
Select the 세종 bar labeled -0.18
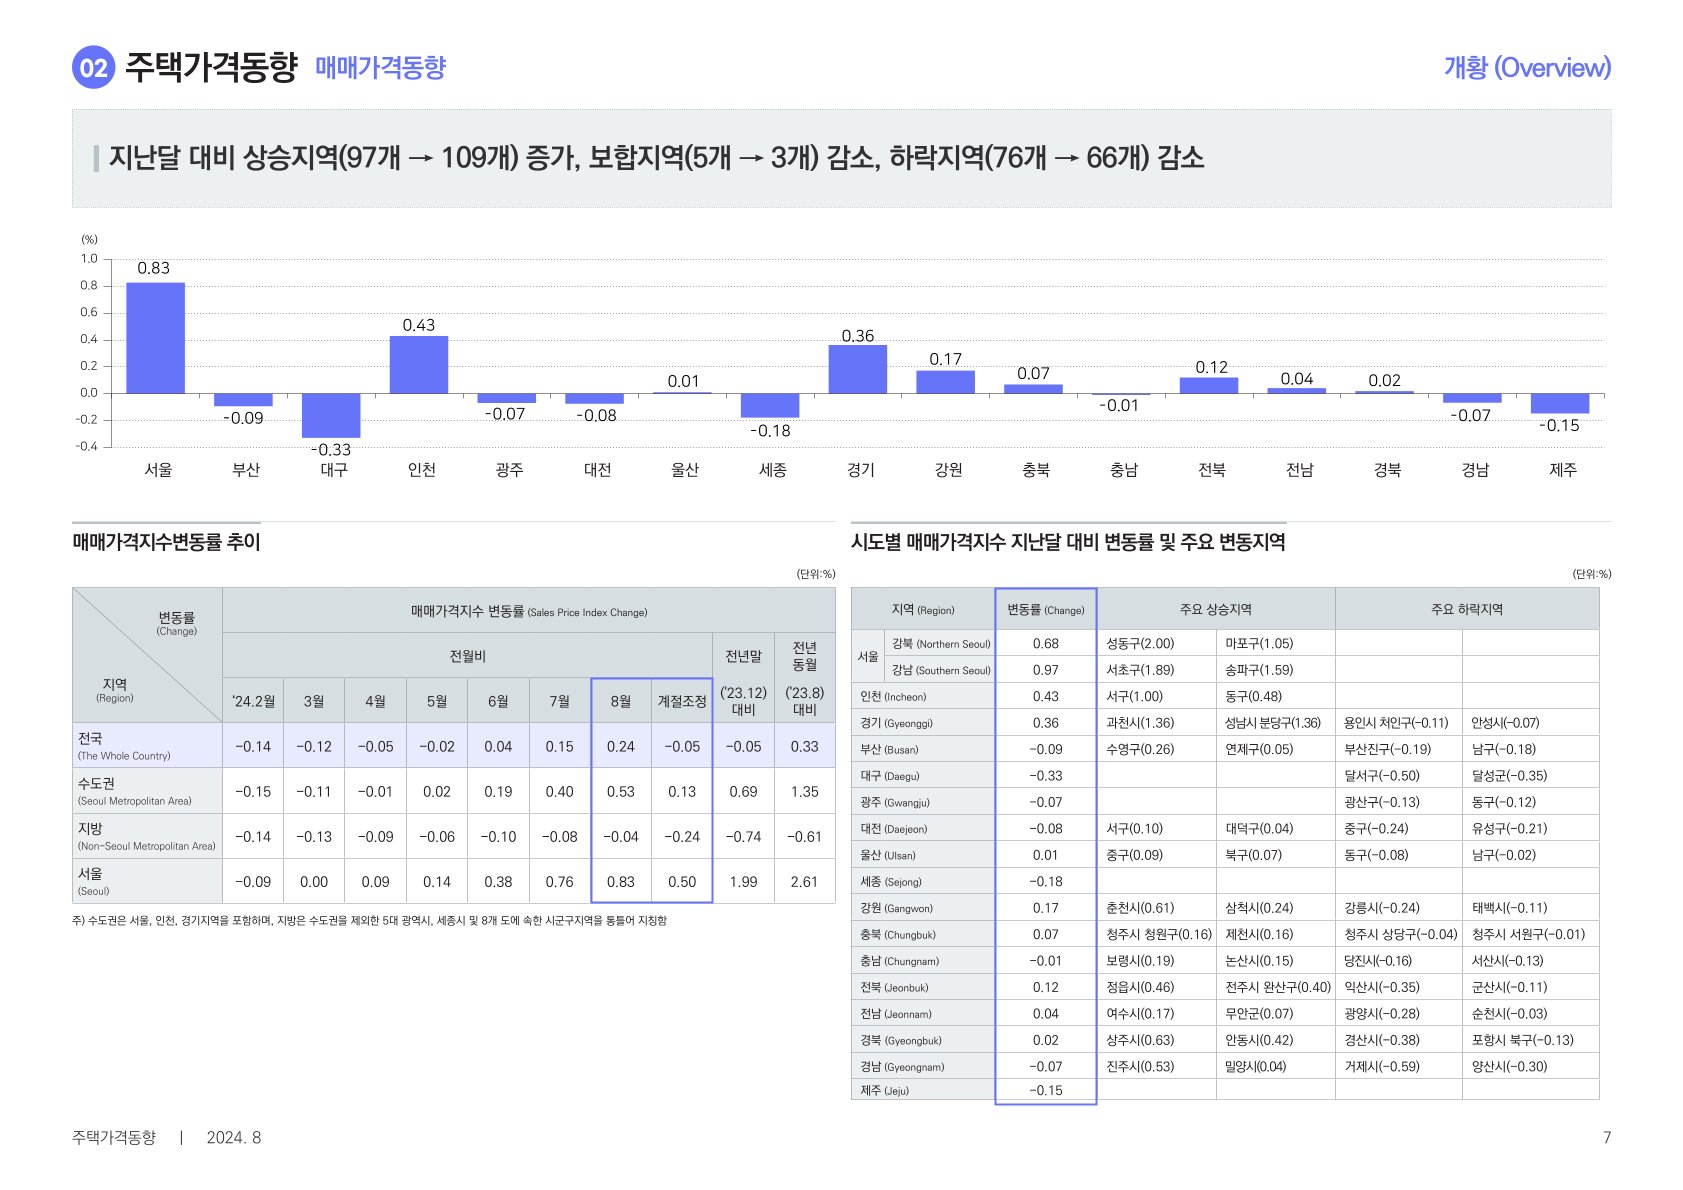(x=769, y=405)
